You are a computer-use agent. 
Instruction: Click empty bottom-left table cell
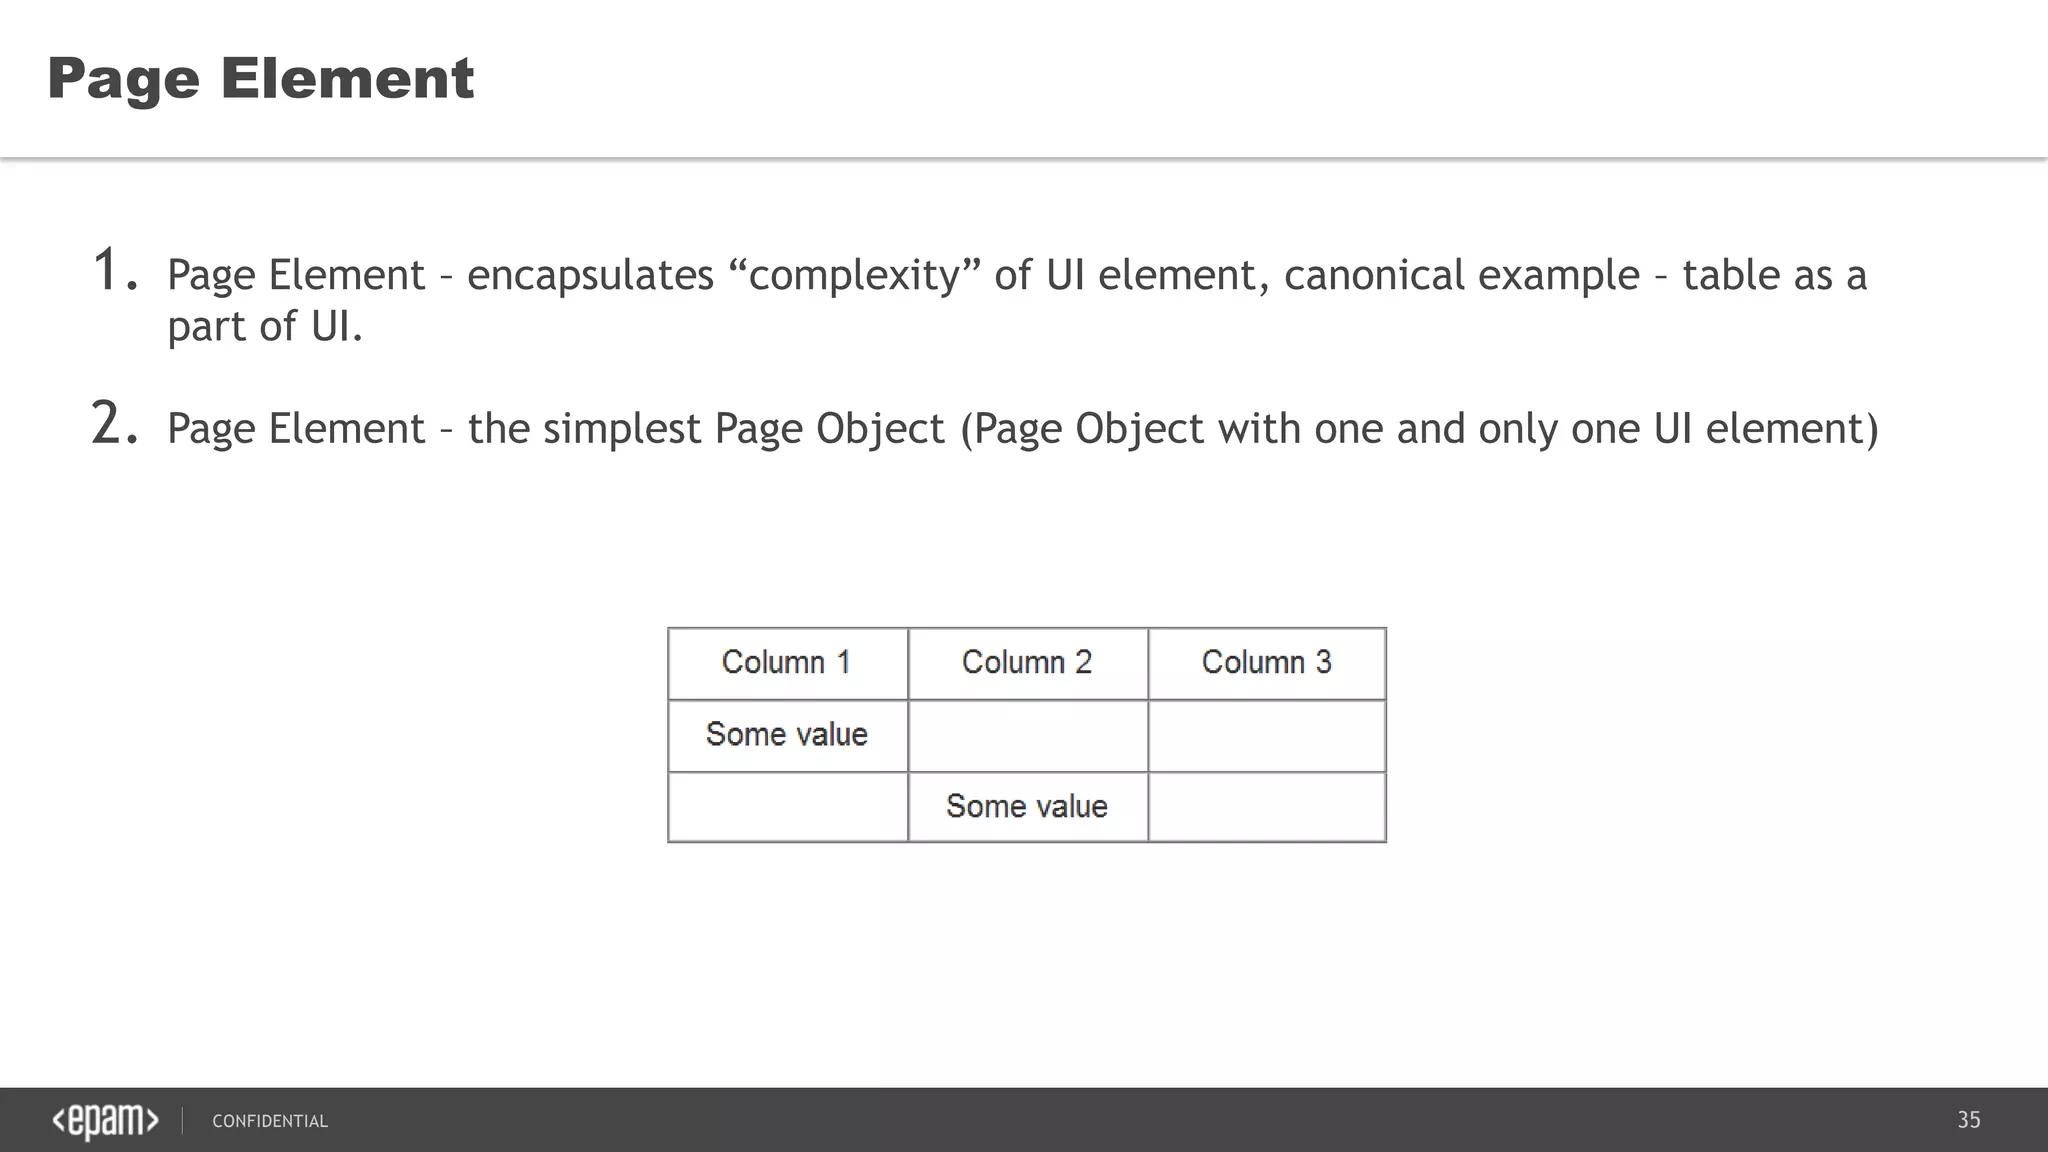point(787,807)
